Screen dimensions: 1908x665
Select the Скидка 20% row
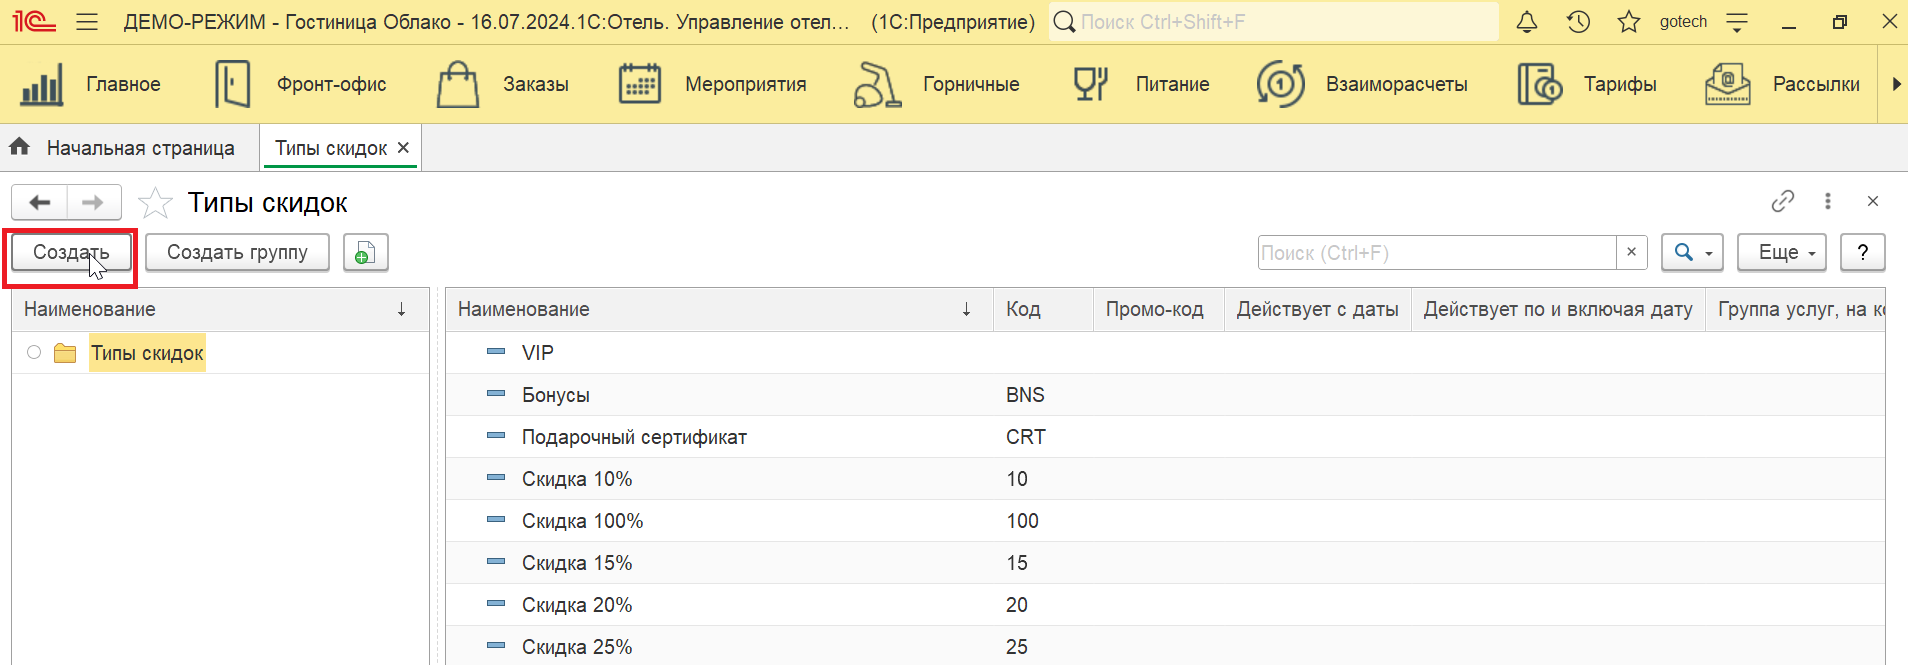click(1165, 605)
